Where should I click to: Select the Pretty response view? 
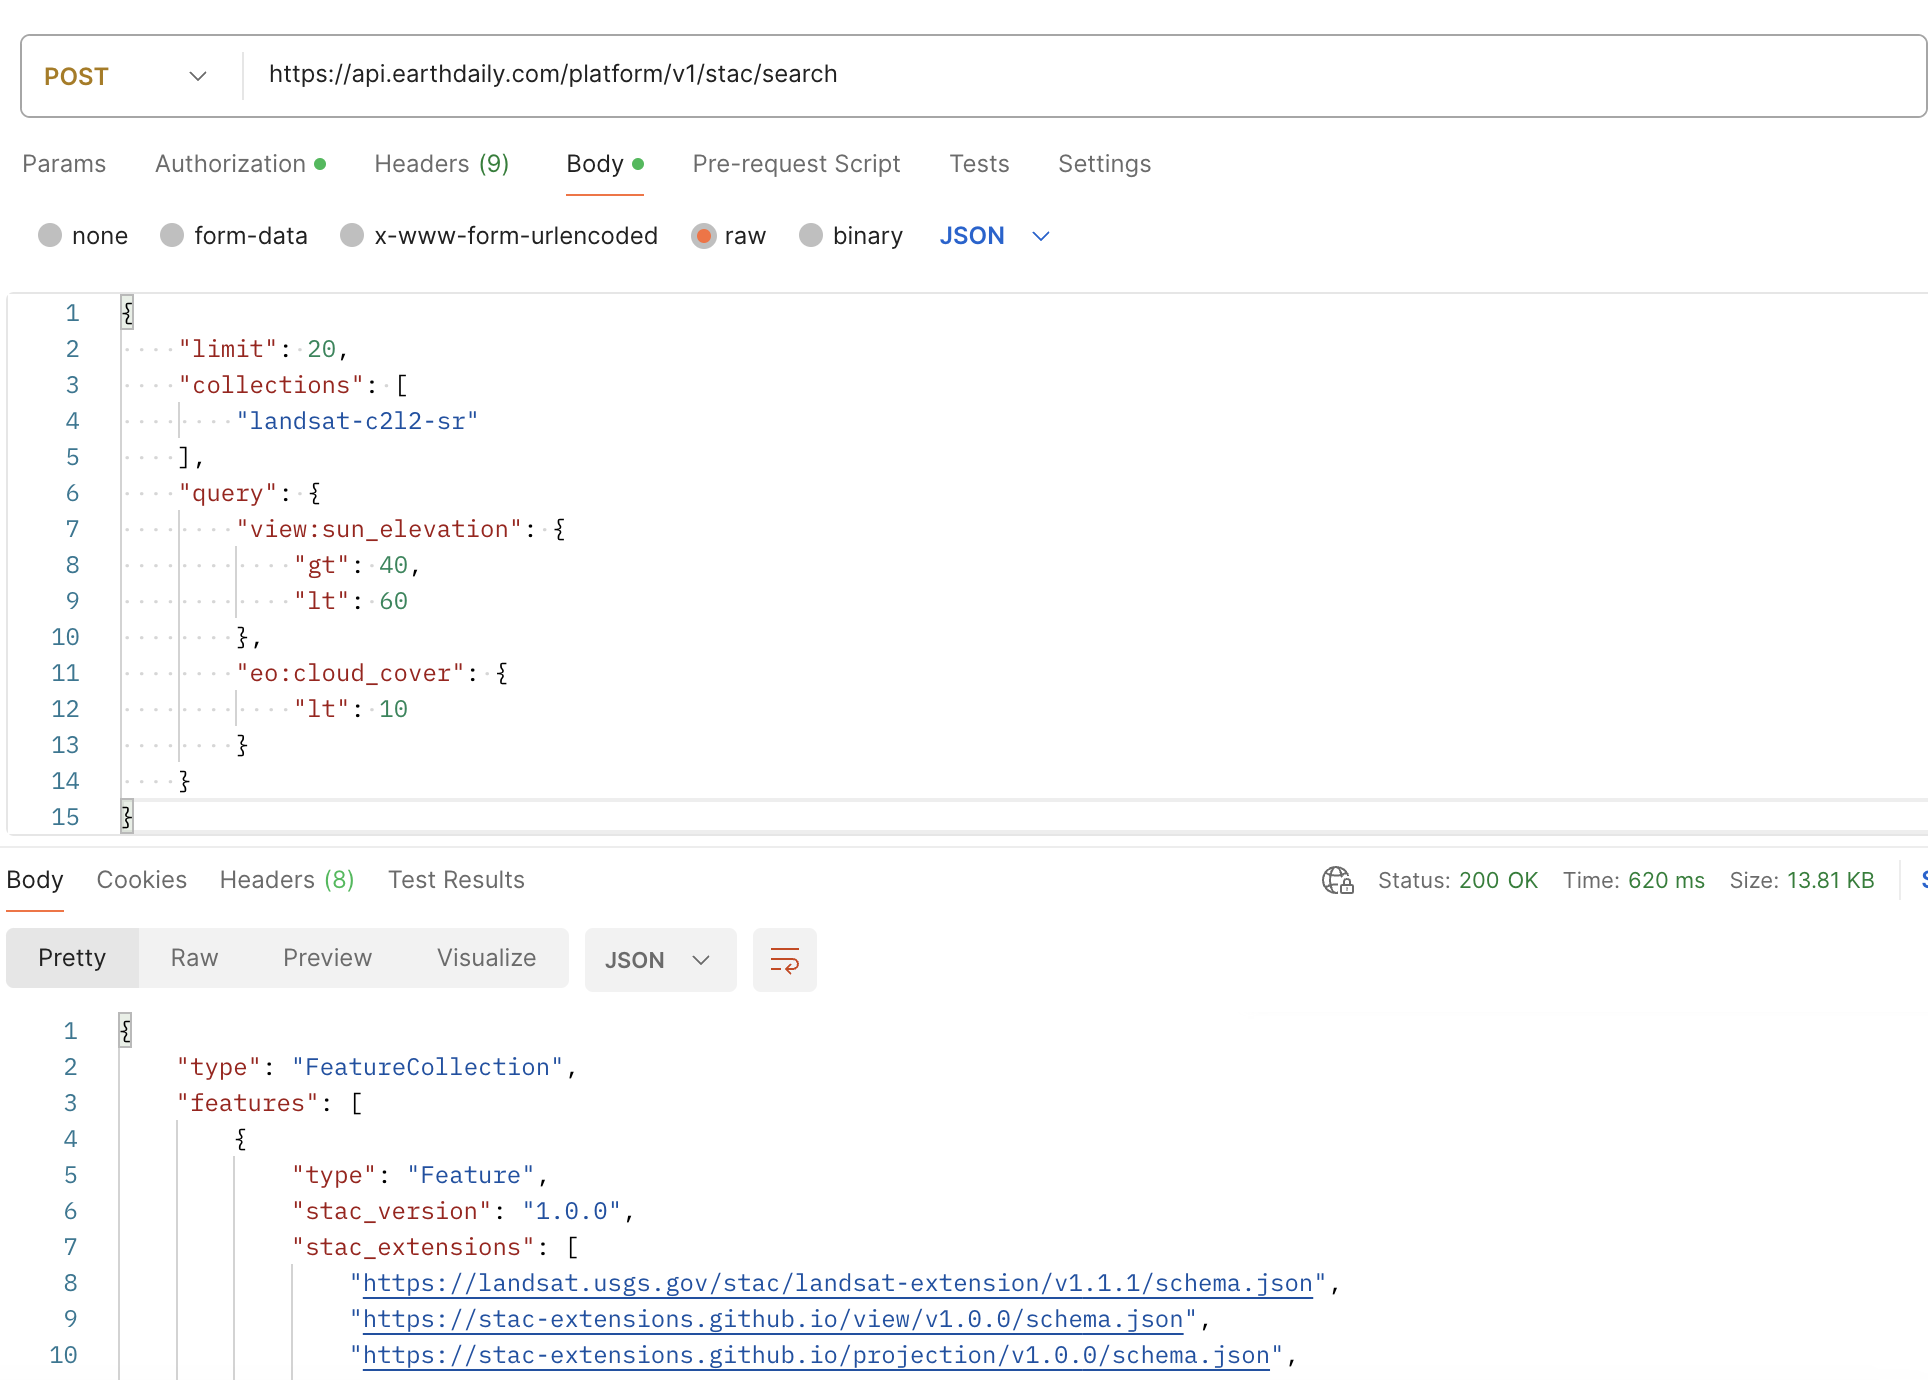point(72,958)
